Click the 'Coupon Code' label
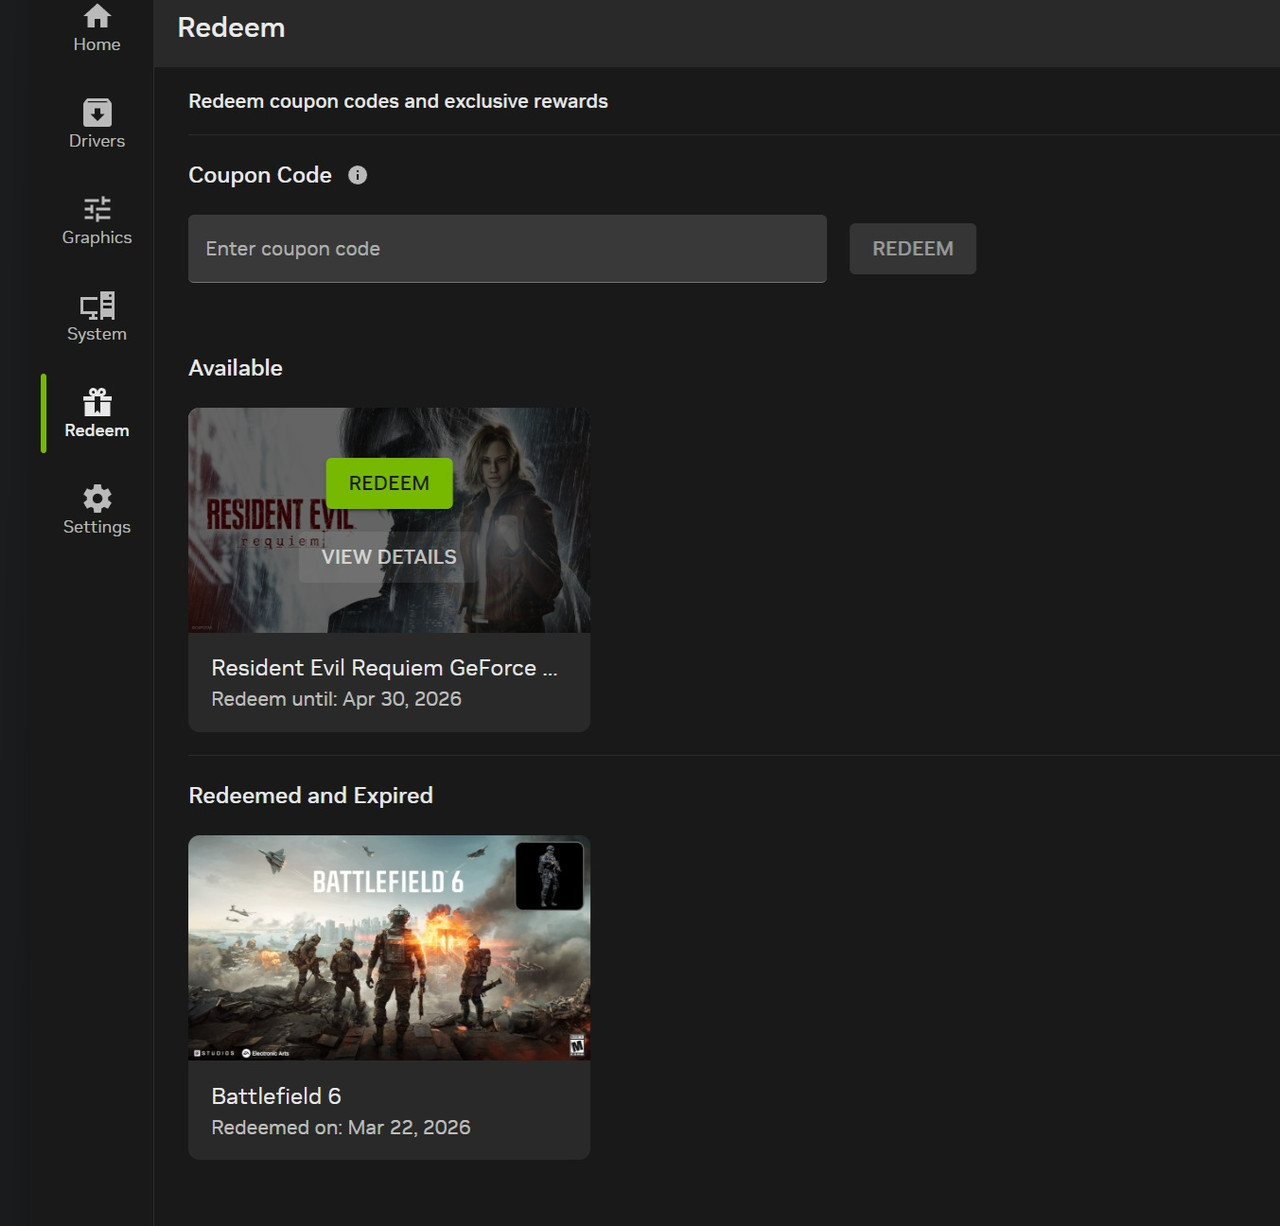The height and width of the screenshot is (1226, 1280). point(260,175)
